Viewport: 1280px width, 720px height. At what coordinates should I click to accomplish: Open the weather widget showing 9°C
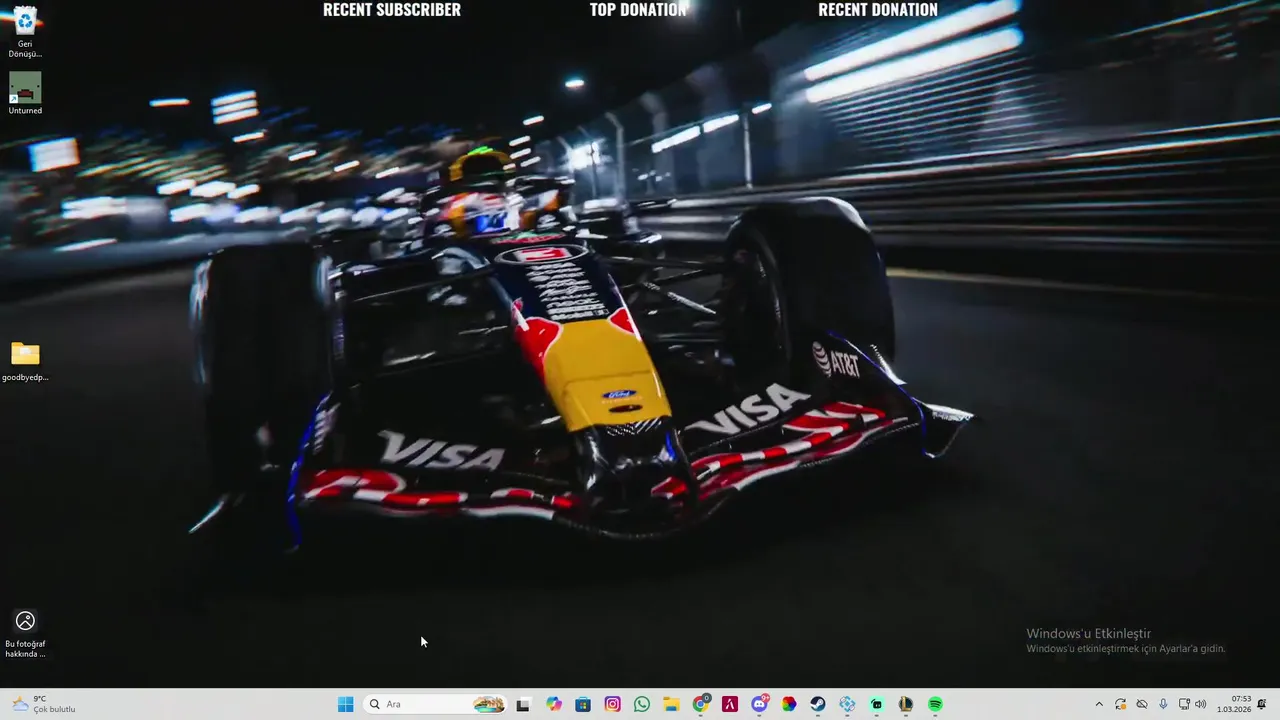coord(44,704)
